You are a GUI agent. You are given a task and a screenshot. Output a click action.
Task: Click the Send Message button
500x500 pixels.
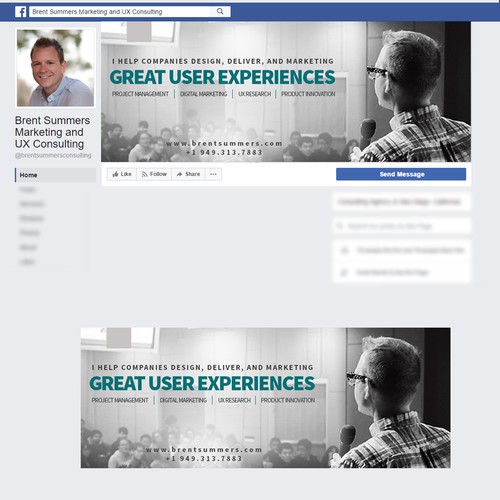coord(401,174)
